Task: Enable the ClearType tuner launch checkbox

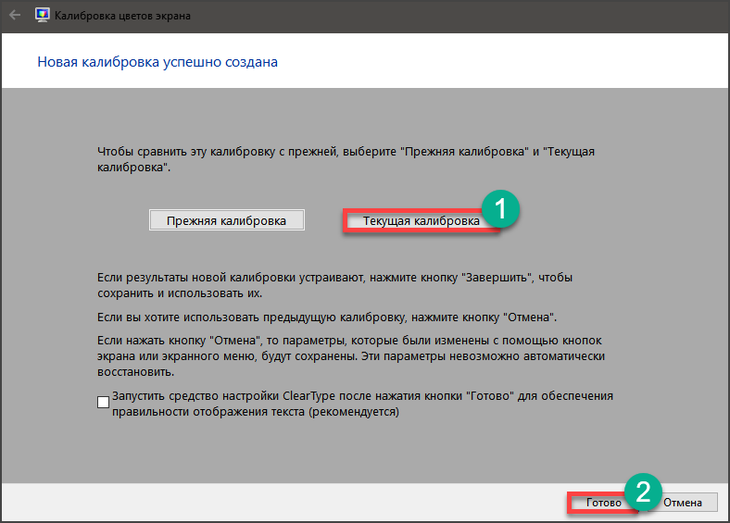Action: click(x=103, y=402)
